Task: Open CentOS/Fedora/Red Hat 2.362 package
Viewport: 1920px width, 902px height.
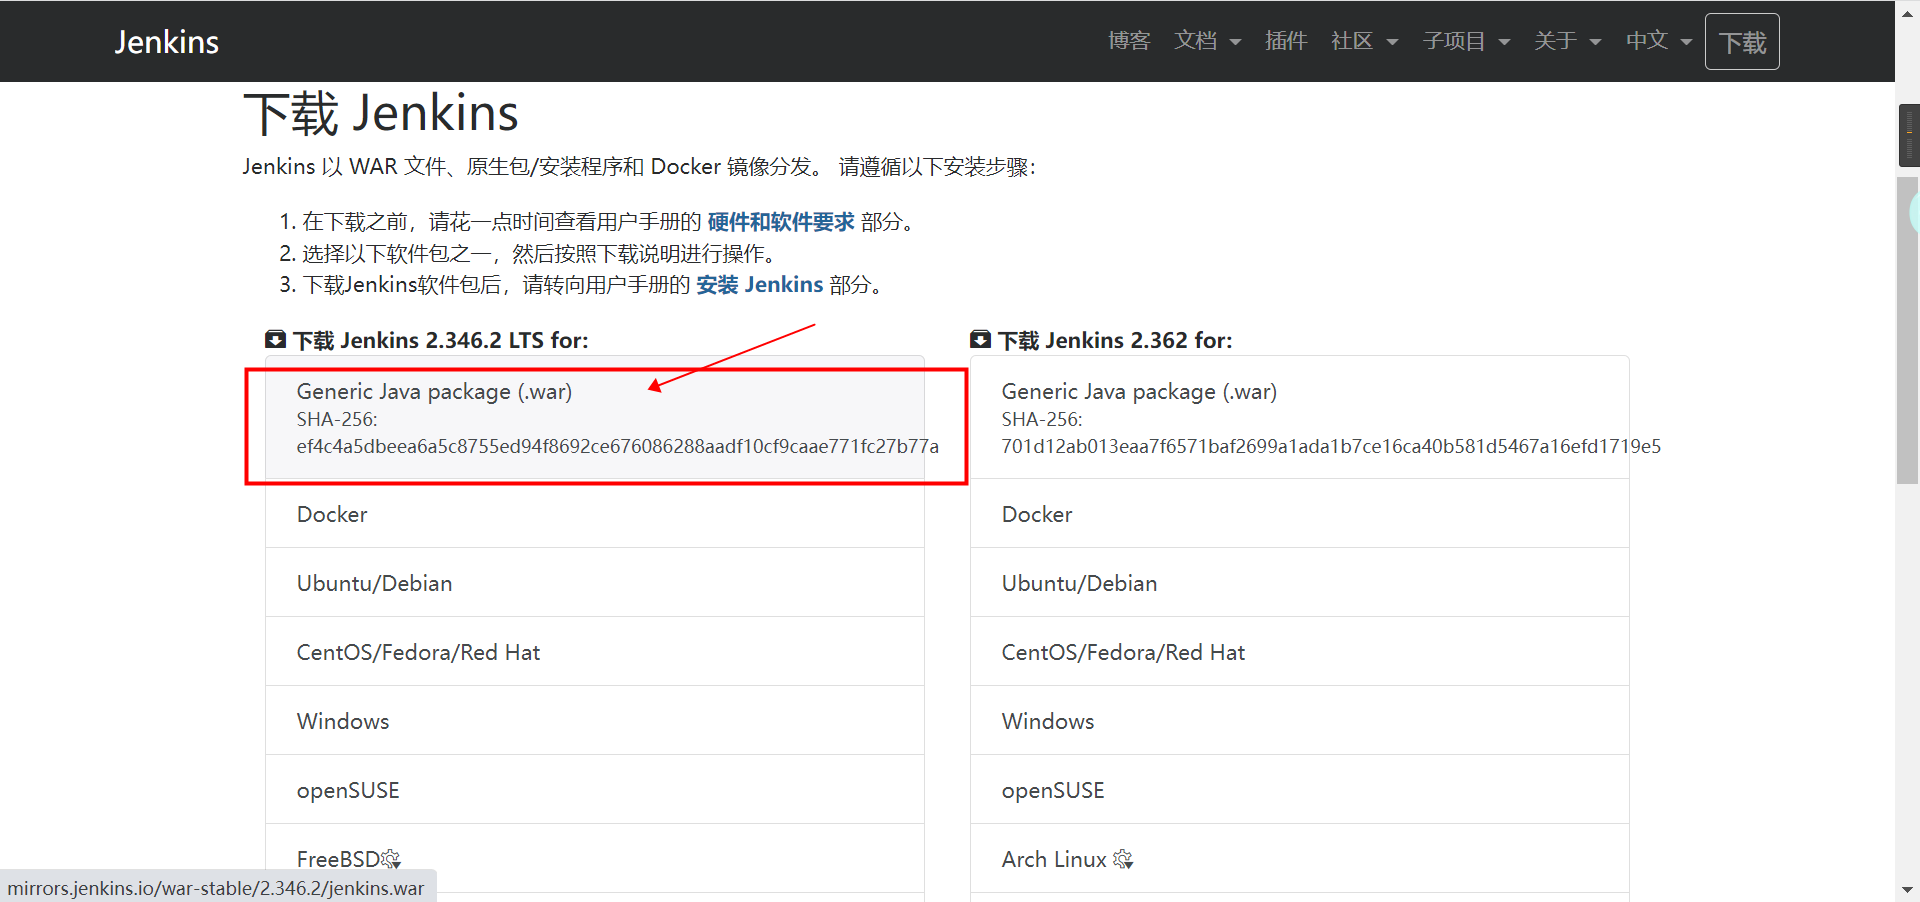Action: [x=1300, y=652]
